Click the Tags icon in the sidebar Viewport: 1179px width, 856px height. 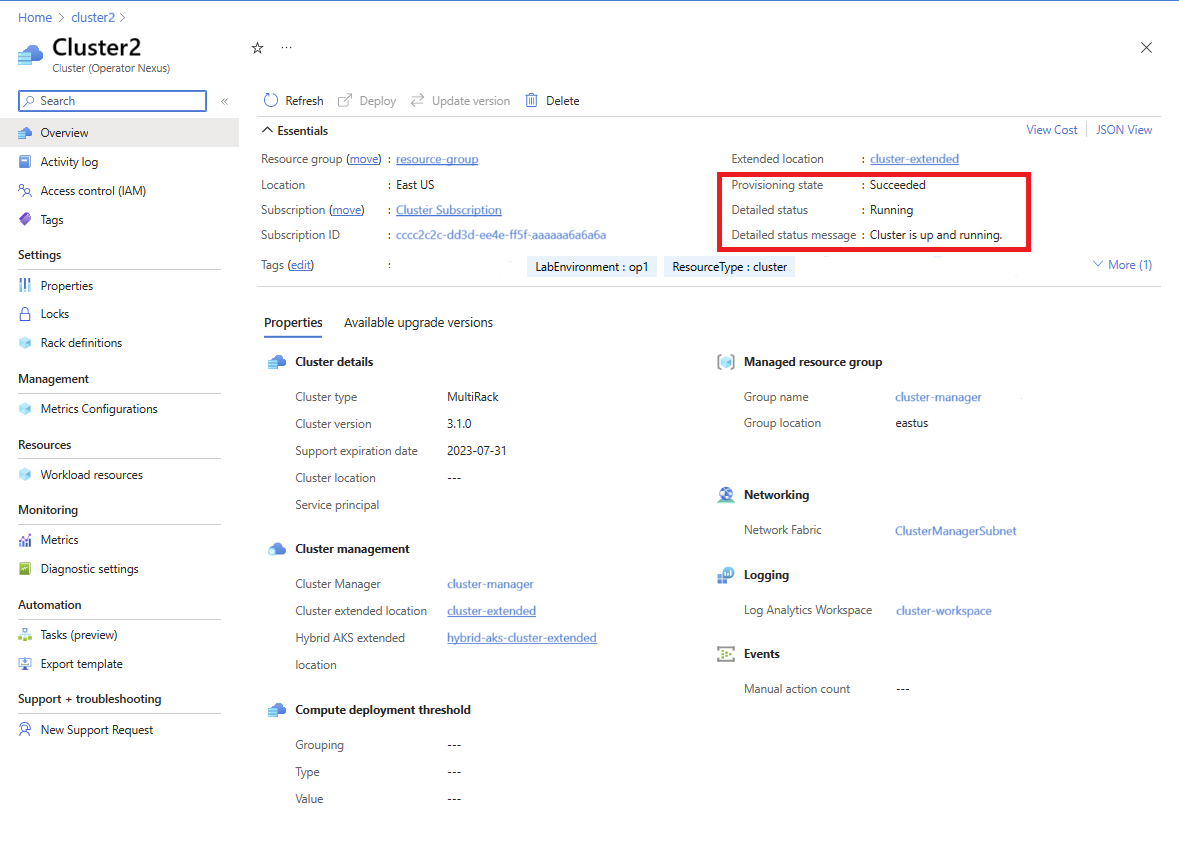[x=25, y=220]
